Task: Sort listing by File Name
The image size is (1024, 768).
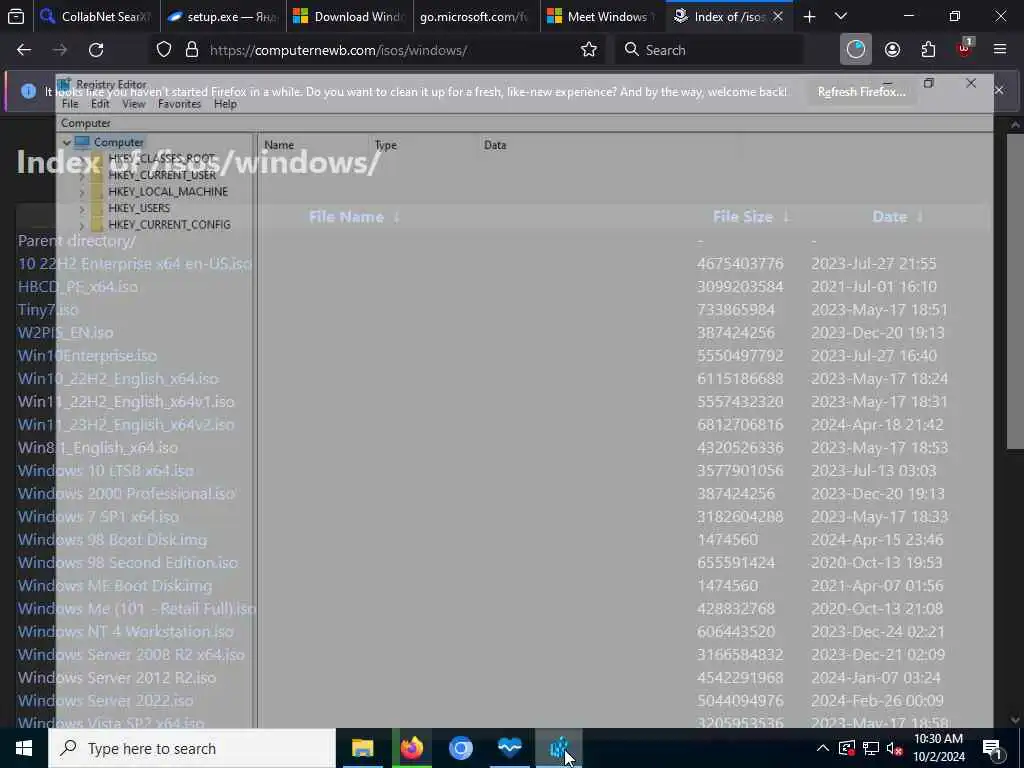Action: [x=346, y=217]
